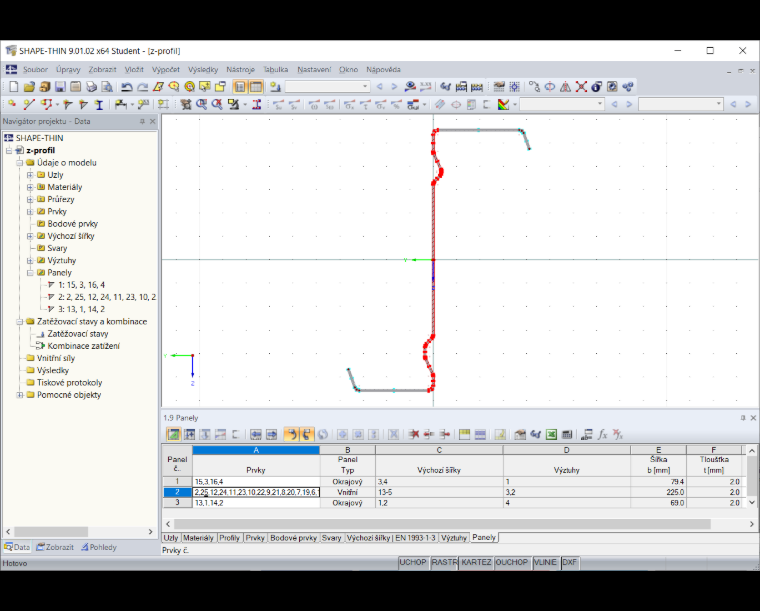This screenshot has width=760, height=611.
Task: Click the first green edit-mode icon in table toolbar
Action: tap(174, 434)
